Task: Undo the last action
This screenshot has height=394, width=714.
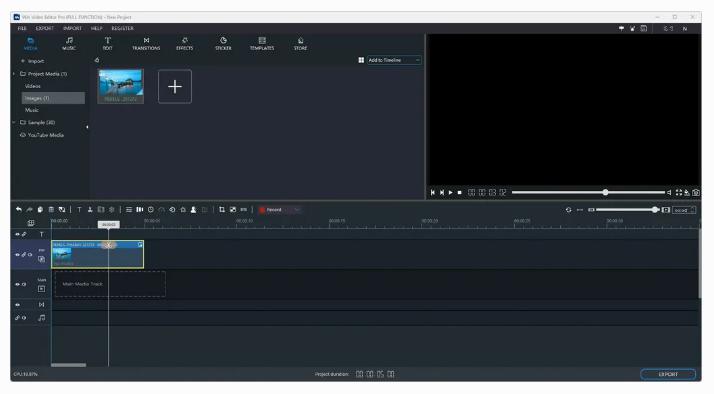Action: point(19,210)
